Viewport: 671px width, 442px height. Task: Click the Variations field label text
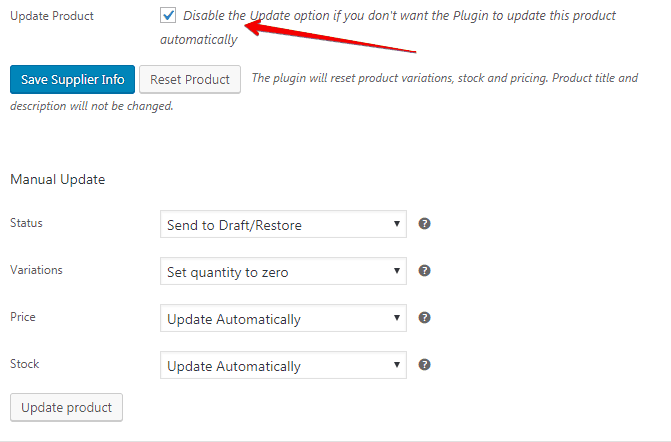[36, 270]
